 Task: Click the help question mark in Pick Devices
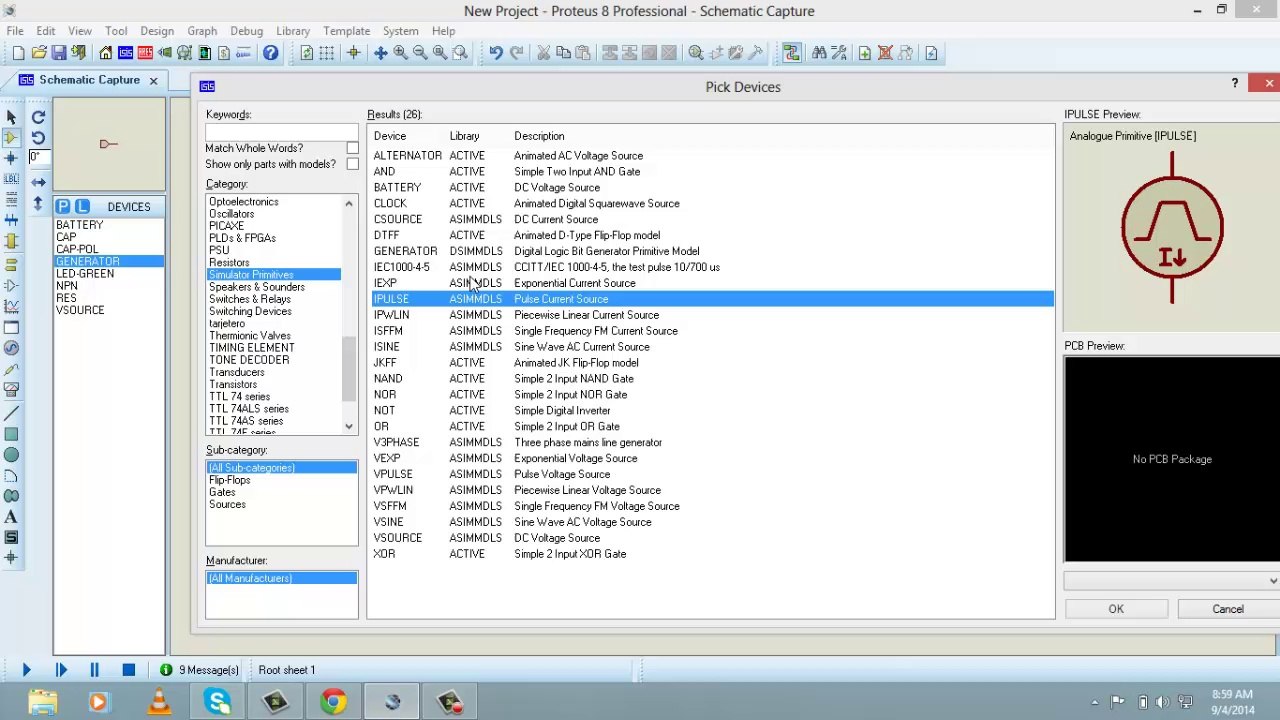[x=1235, y=84]
